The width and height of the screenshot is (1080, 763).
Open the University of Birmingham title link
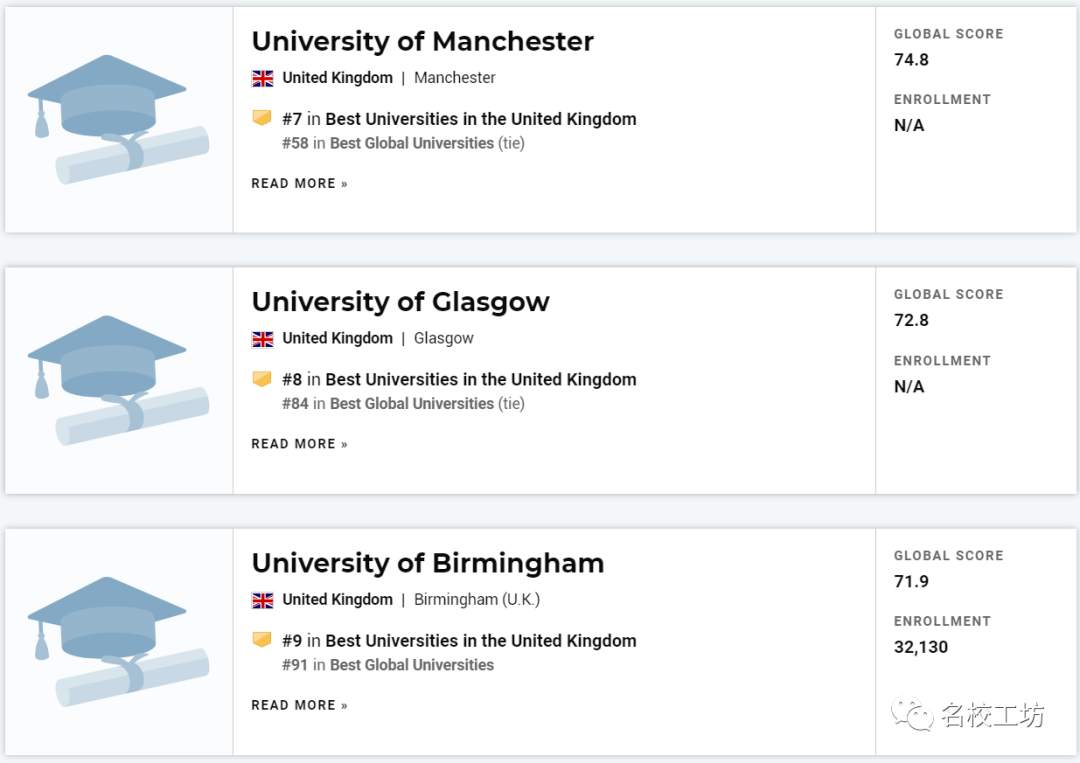click(x=428, y=563)
